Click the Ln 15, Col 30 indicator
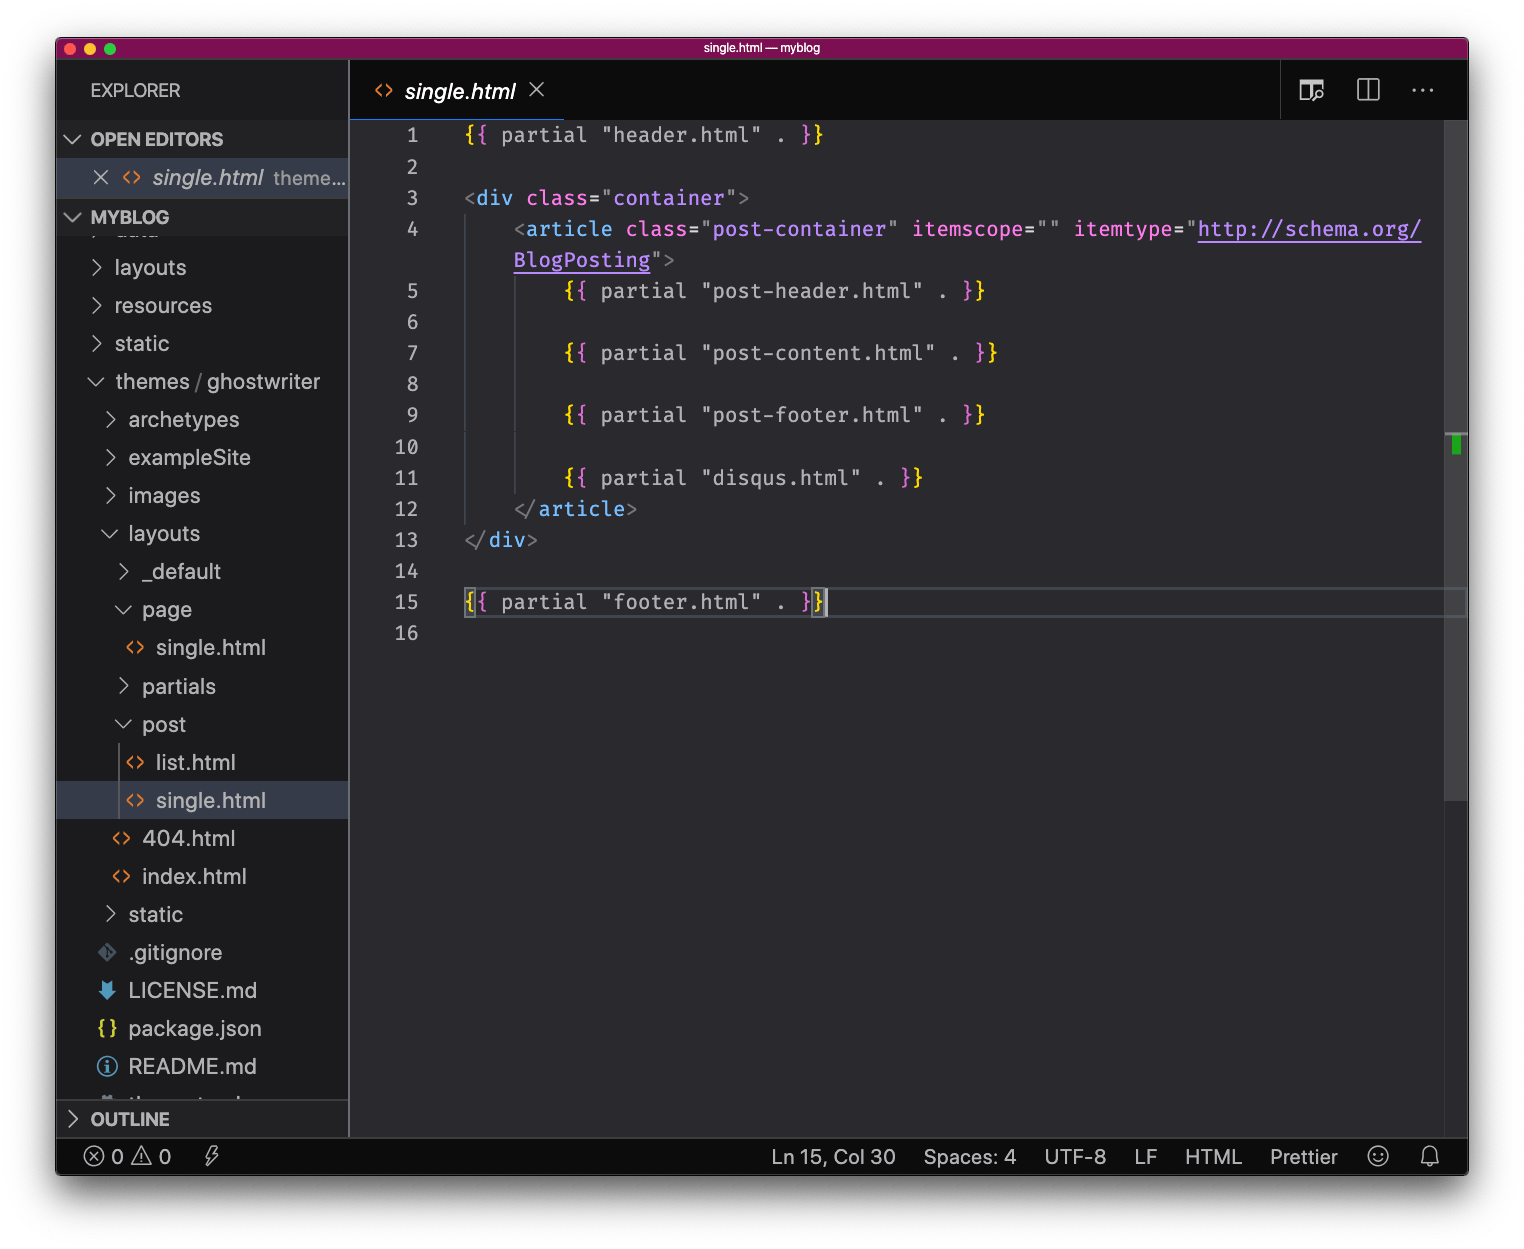 [x=833, y=1156]
